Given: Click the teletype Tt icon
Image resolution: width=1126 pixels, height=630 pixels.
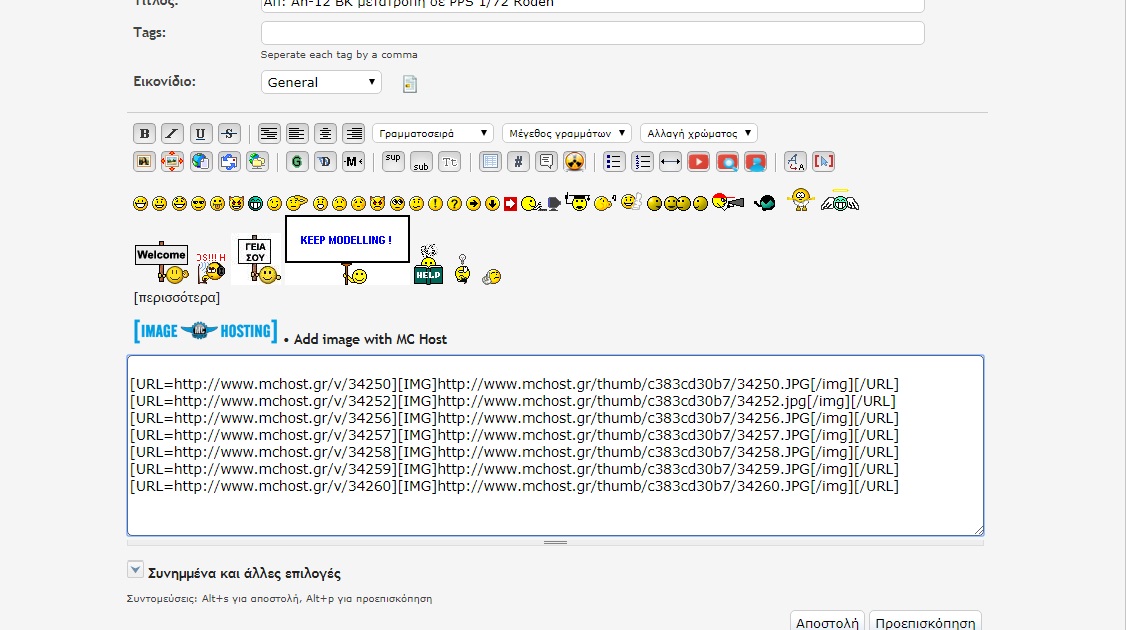Looking at the screenshot, I should (x=450, y=162).
